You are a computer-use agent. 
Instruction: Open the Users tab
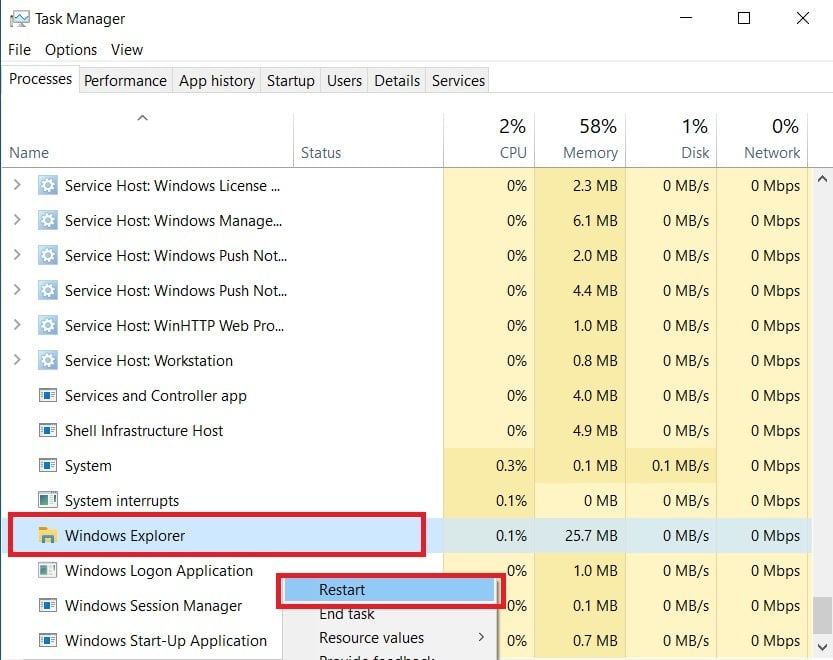coord(344,81)
